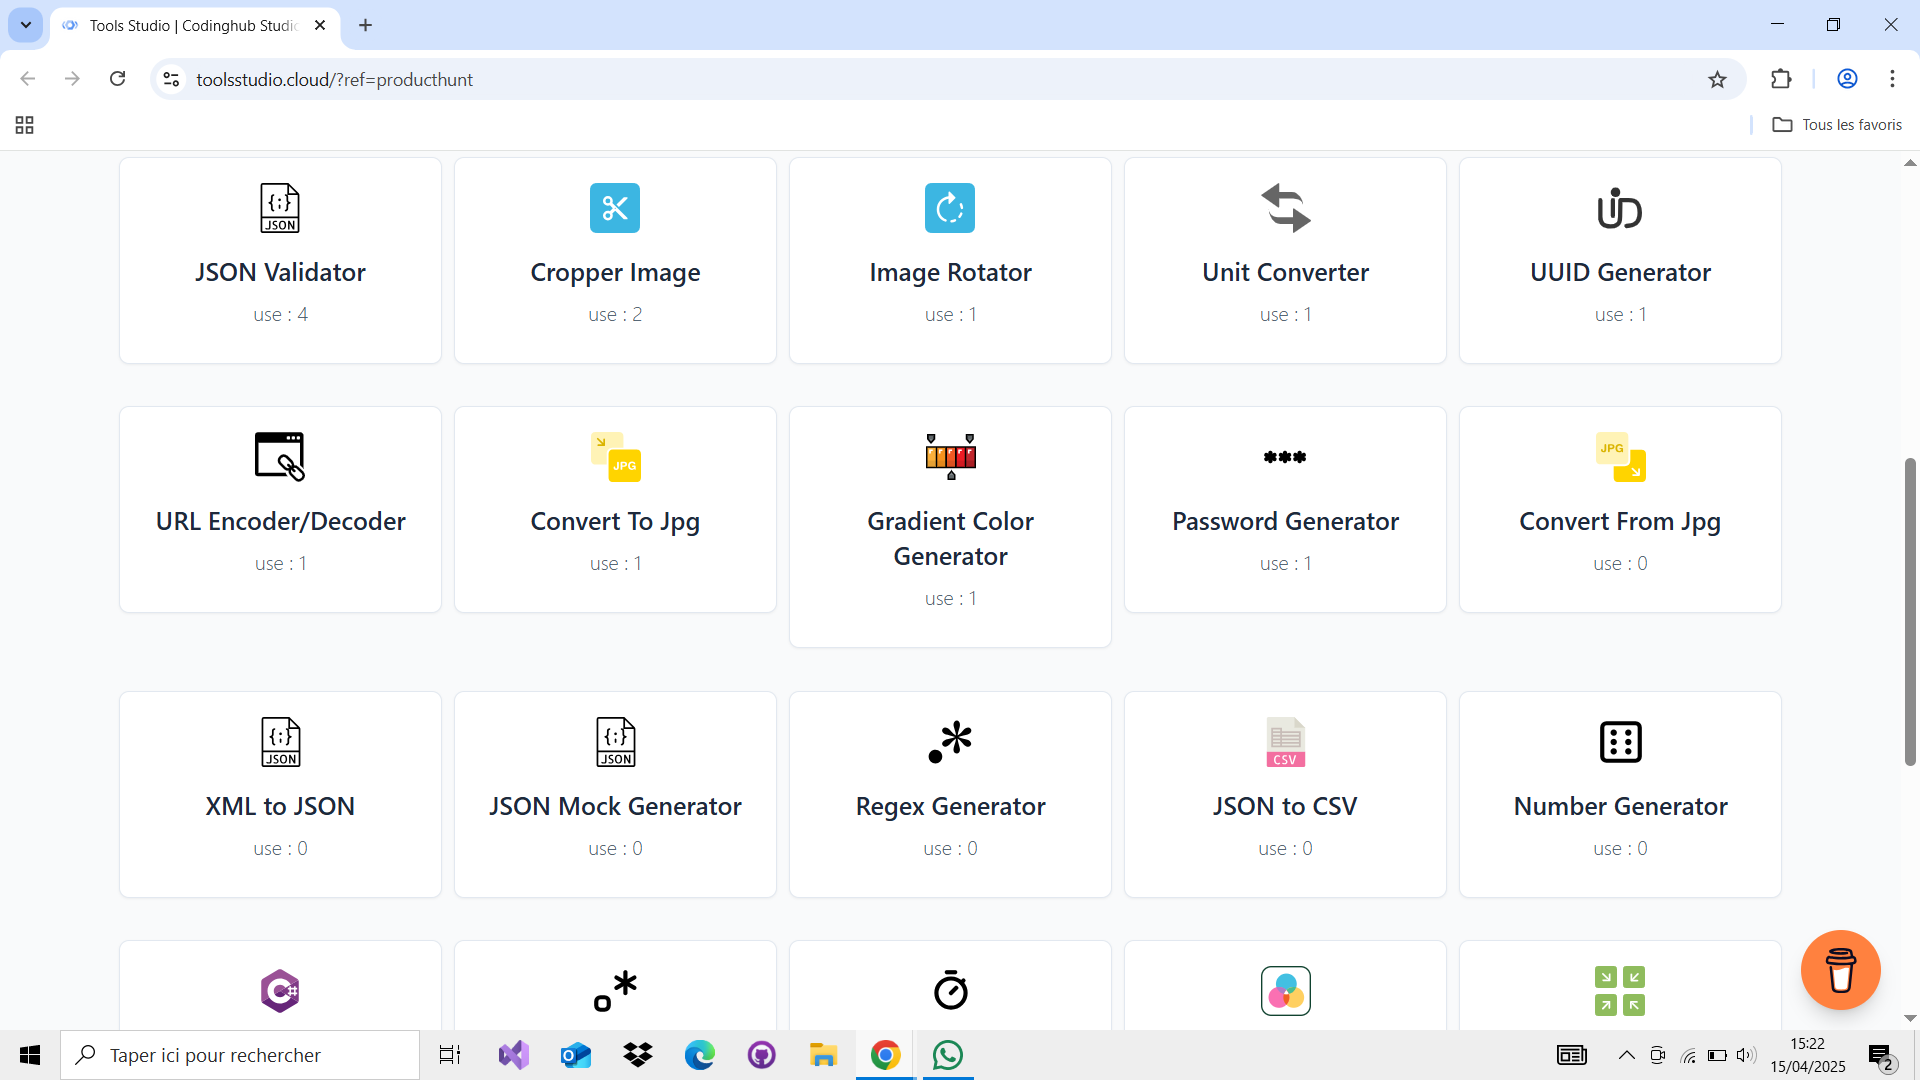Switch to the Tools Studio browser tab
Viewport: 1920px width, 1080px height.
(190, 26)
